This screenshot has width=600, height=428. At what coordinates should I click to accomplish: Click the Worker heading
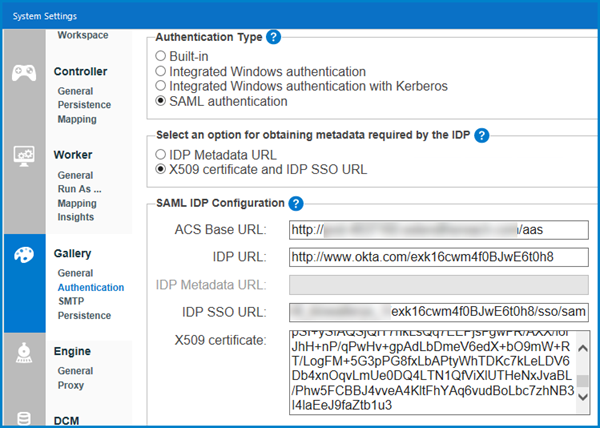pos(73,155)
